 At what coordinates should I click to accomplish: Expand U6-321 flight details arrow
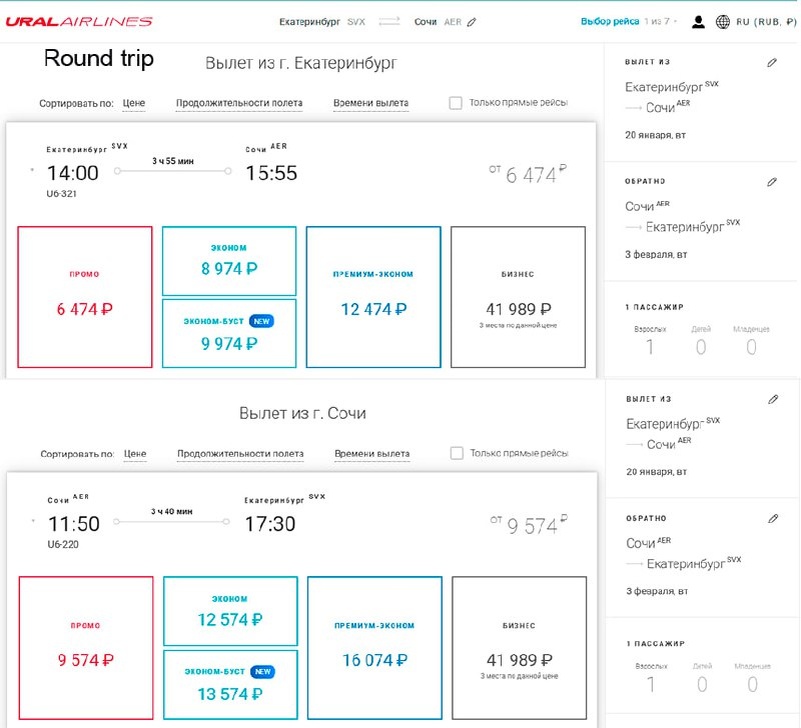33,172
